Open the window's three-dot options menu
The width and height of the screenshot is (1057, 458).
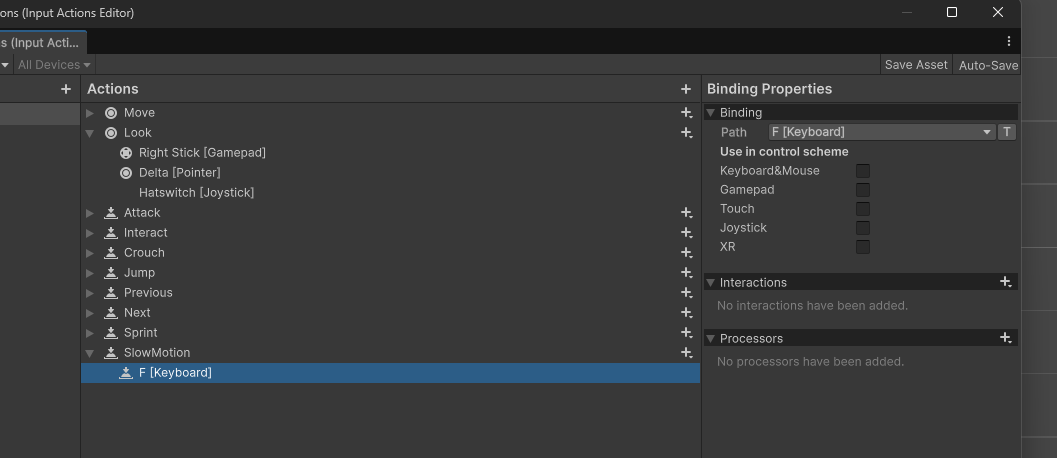coord(1008,42)
